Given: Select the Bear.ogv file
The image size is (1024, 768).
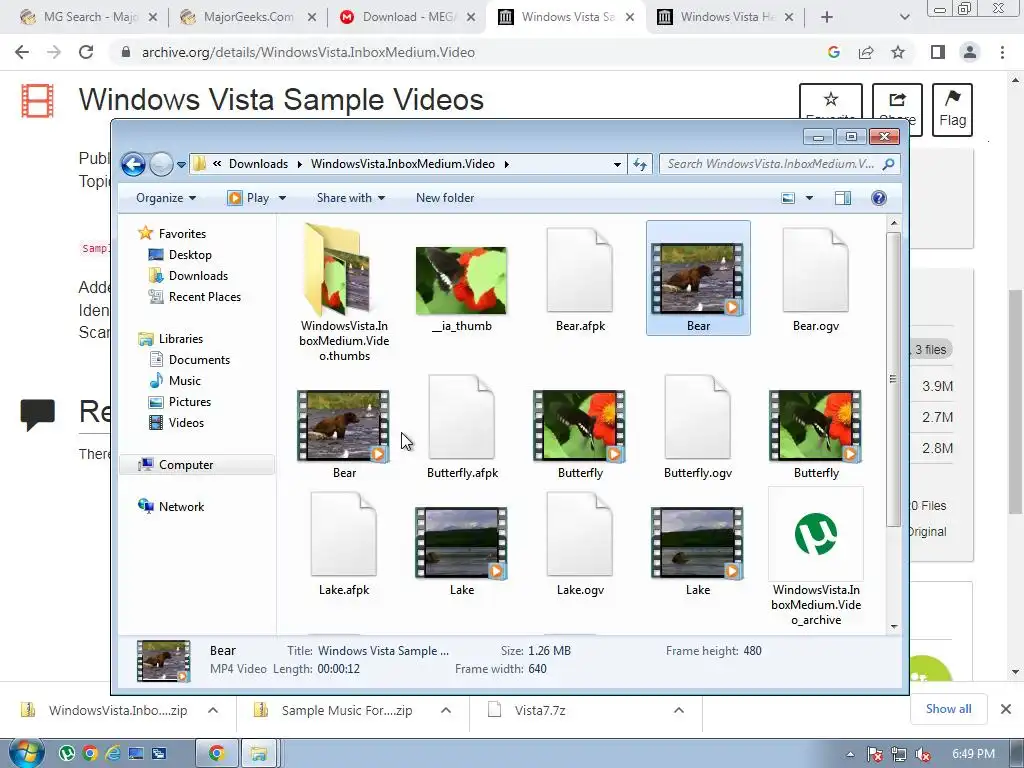Looking at the screenshot, I should pyautogui.click(x=816, y=280).
